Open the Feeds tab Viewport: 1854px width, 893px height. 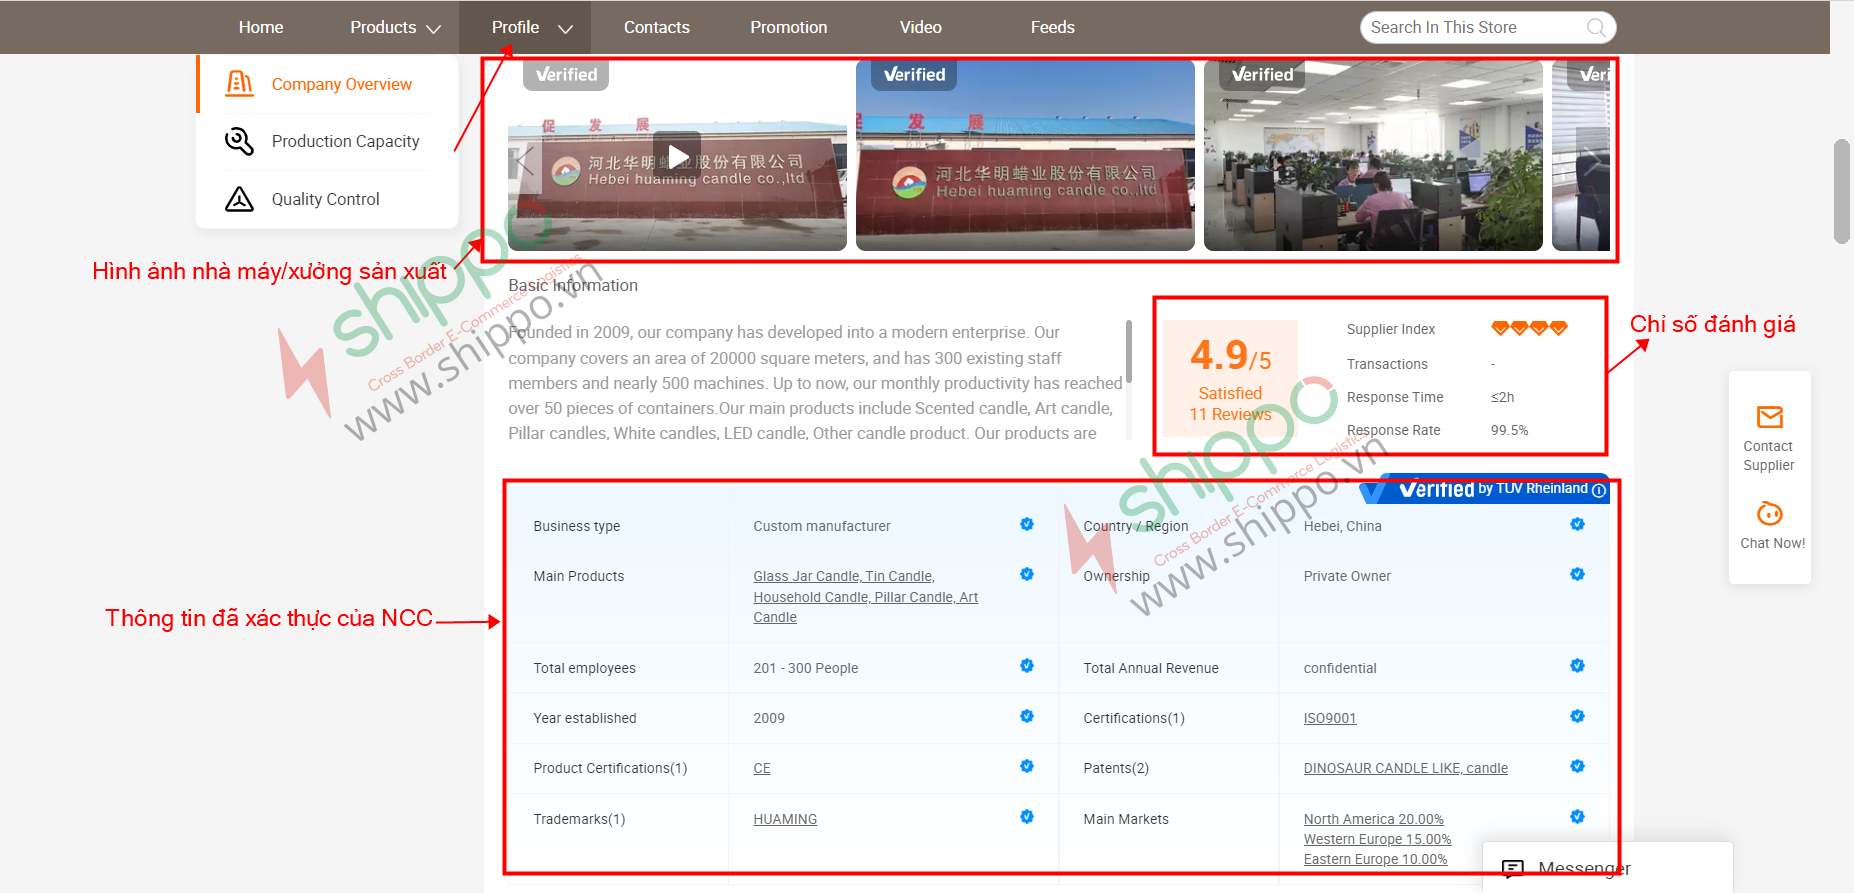pos(1053,27)
